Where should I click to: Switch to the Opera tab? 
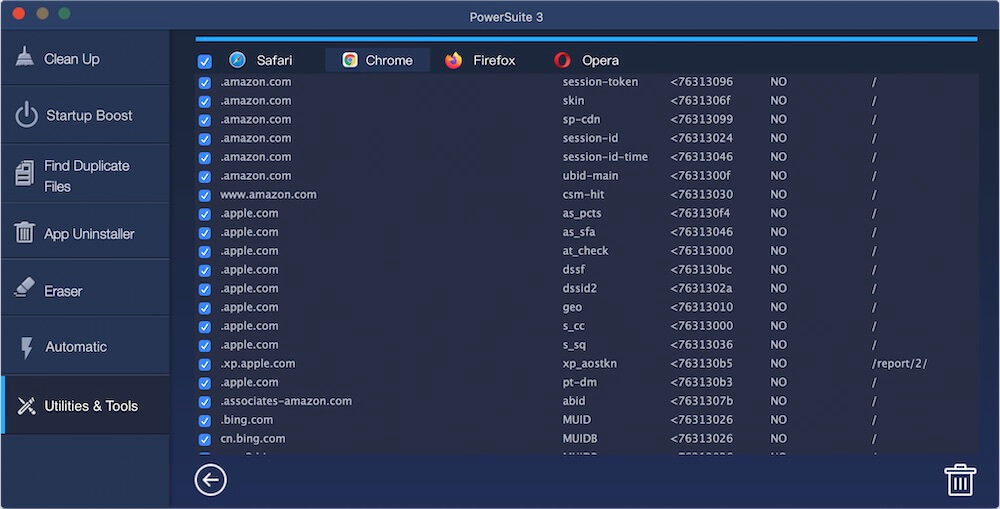point(587,60)
